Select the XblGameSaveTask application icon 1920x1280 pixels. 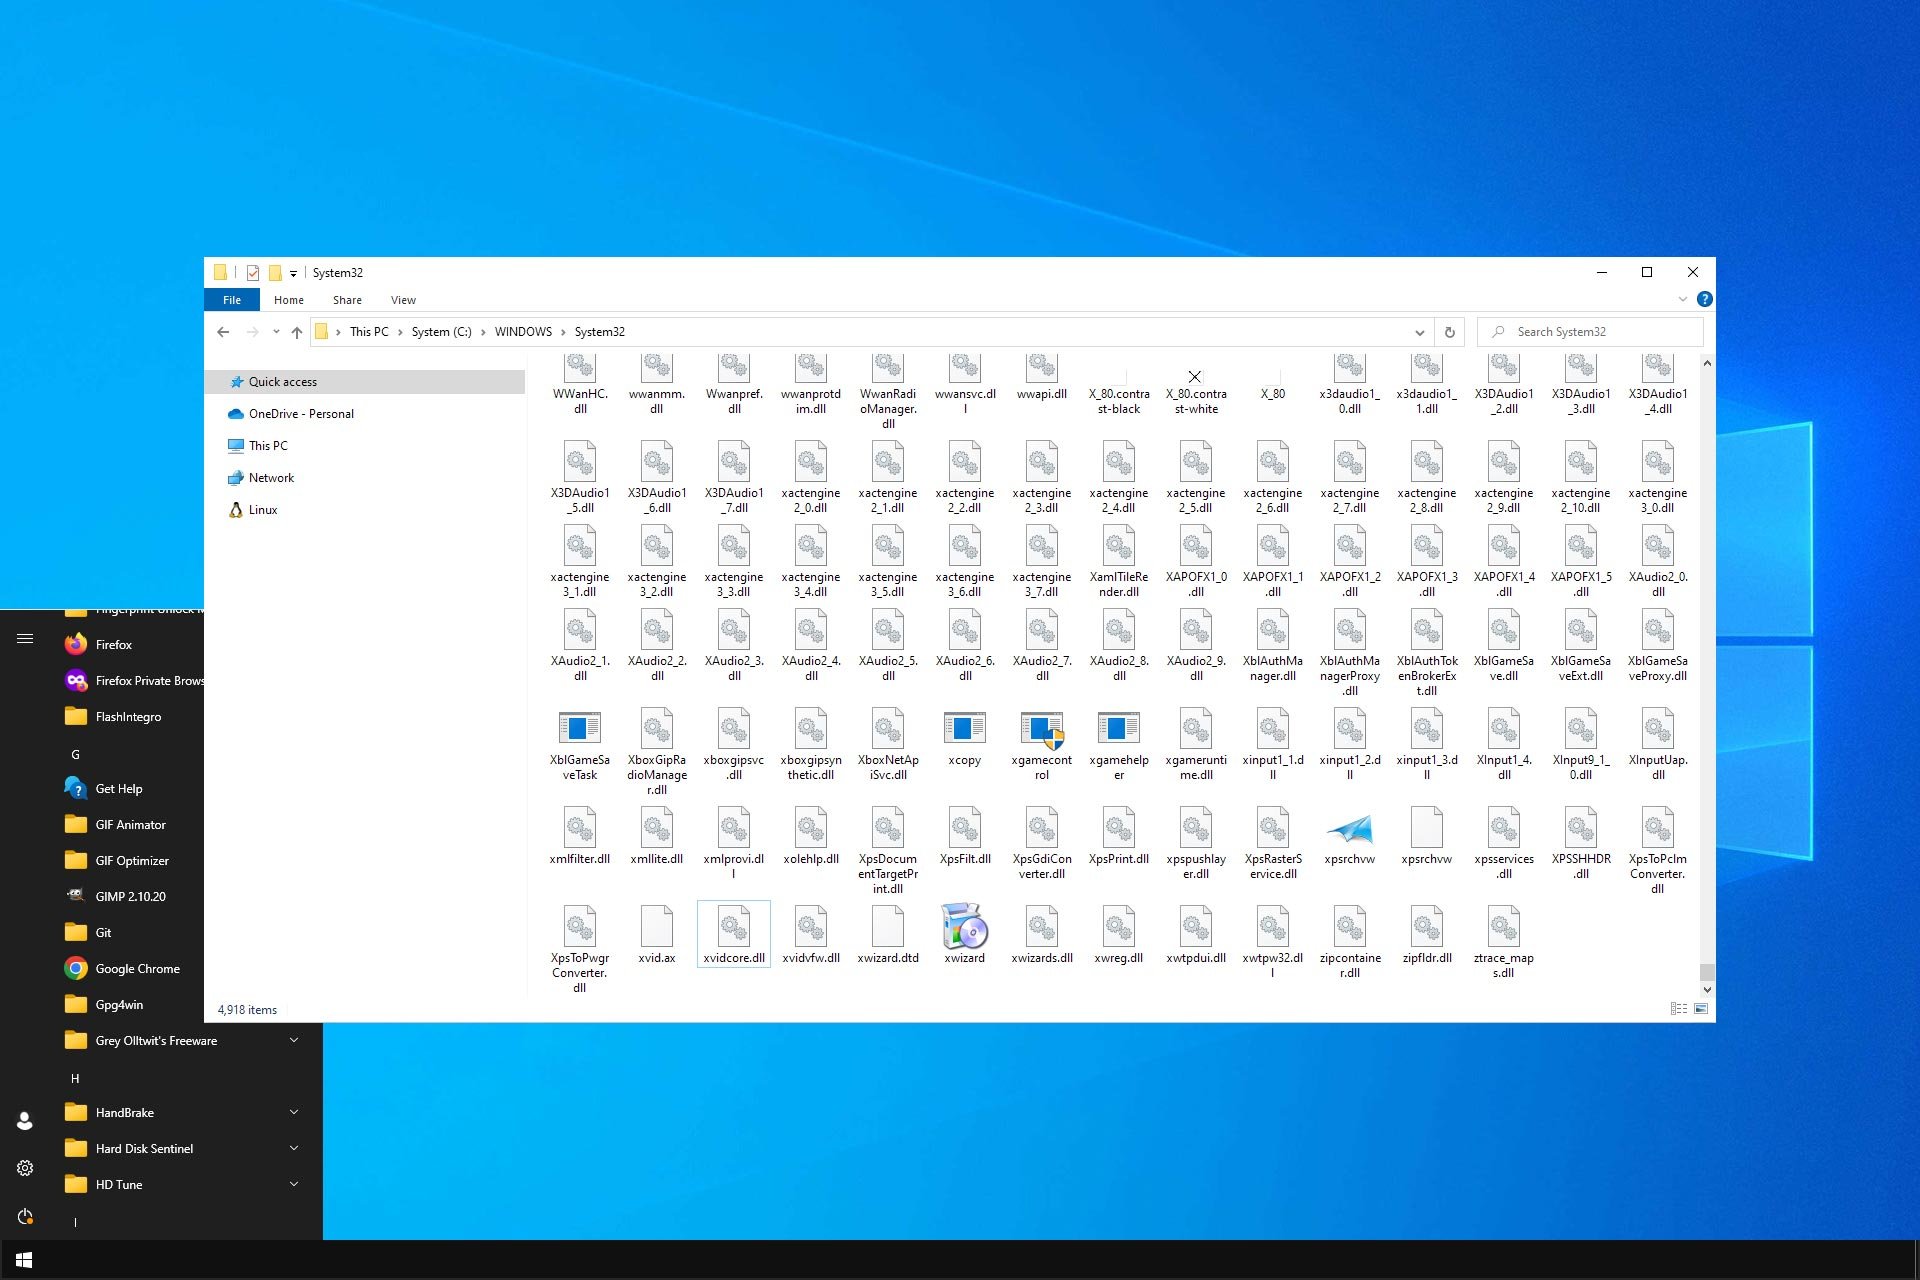coord(580,728)
